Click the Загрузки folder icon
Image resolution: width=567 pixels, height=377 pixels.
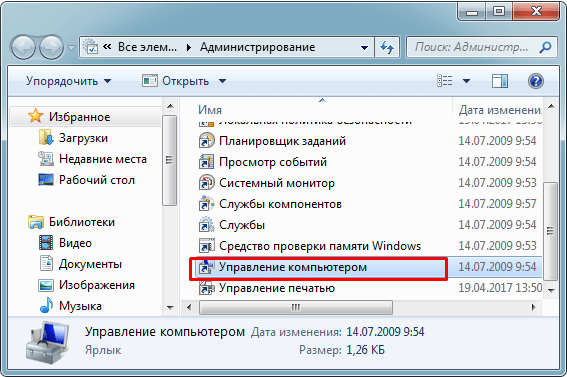click(46, 138)
